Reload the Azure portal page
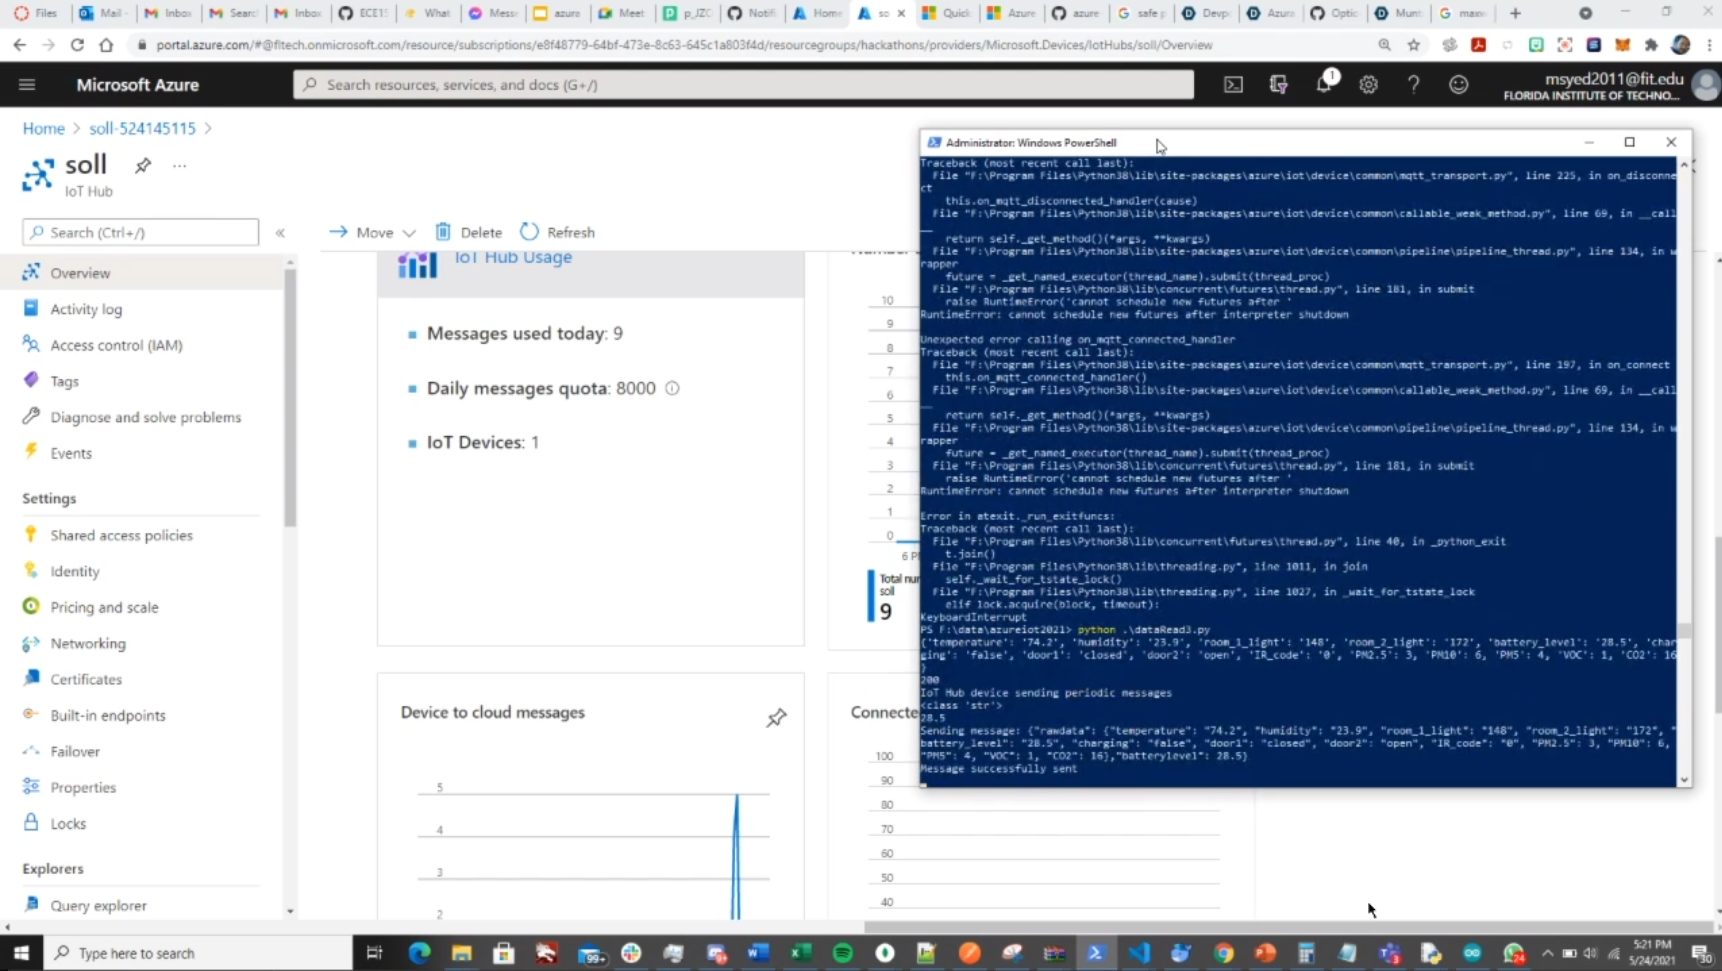 click(77, 45)
